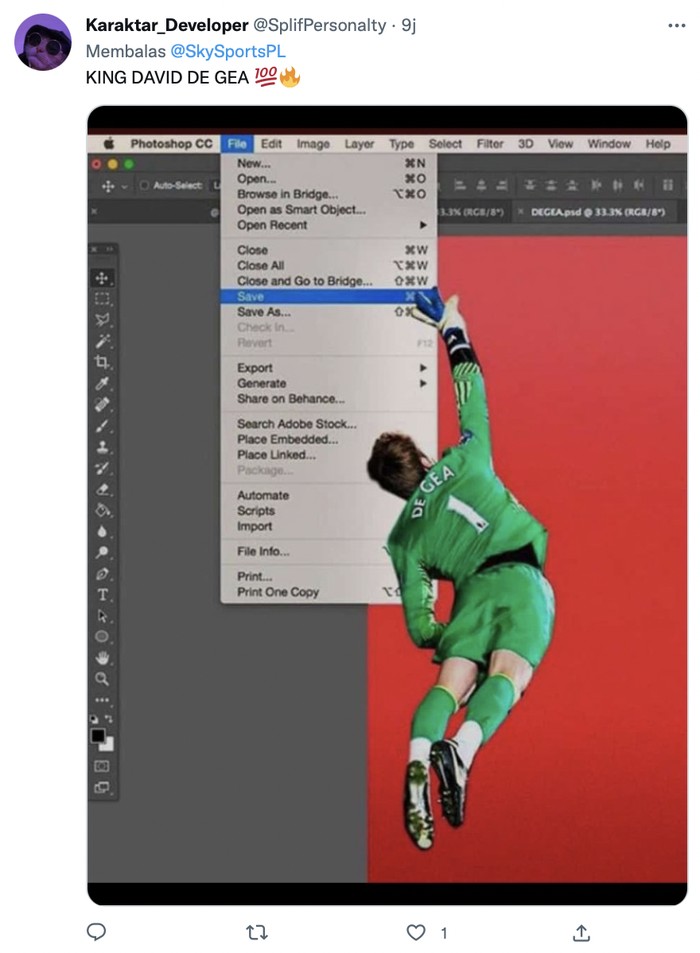Screen dimensions: 700x953
Task: Choose the Paint Bucket tool
Action: 102,510
